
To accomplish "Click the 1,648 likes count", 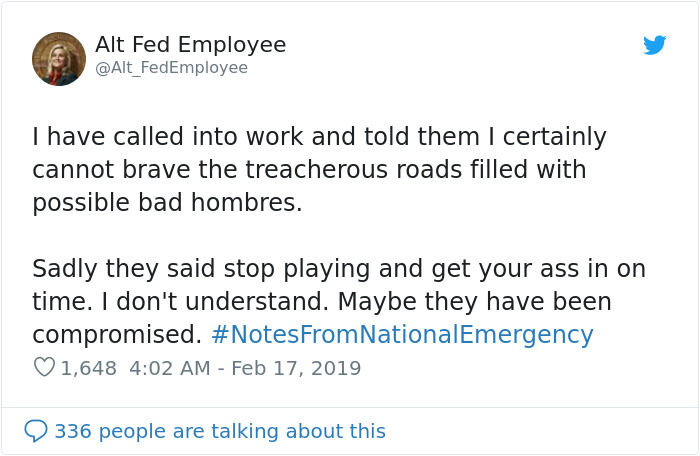I will 88,368.
